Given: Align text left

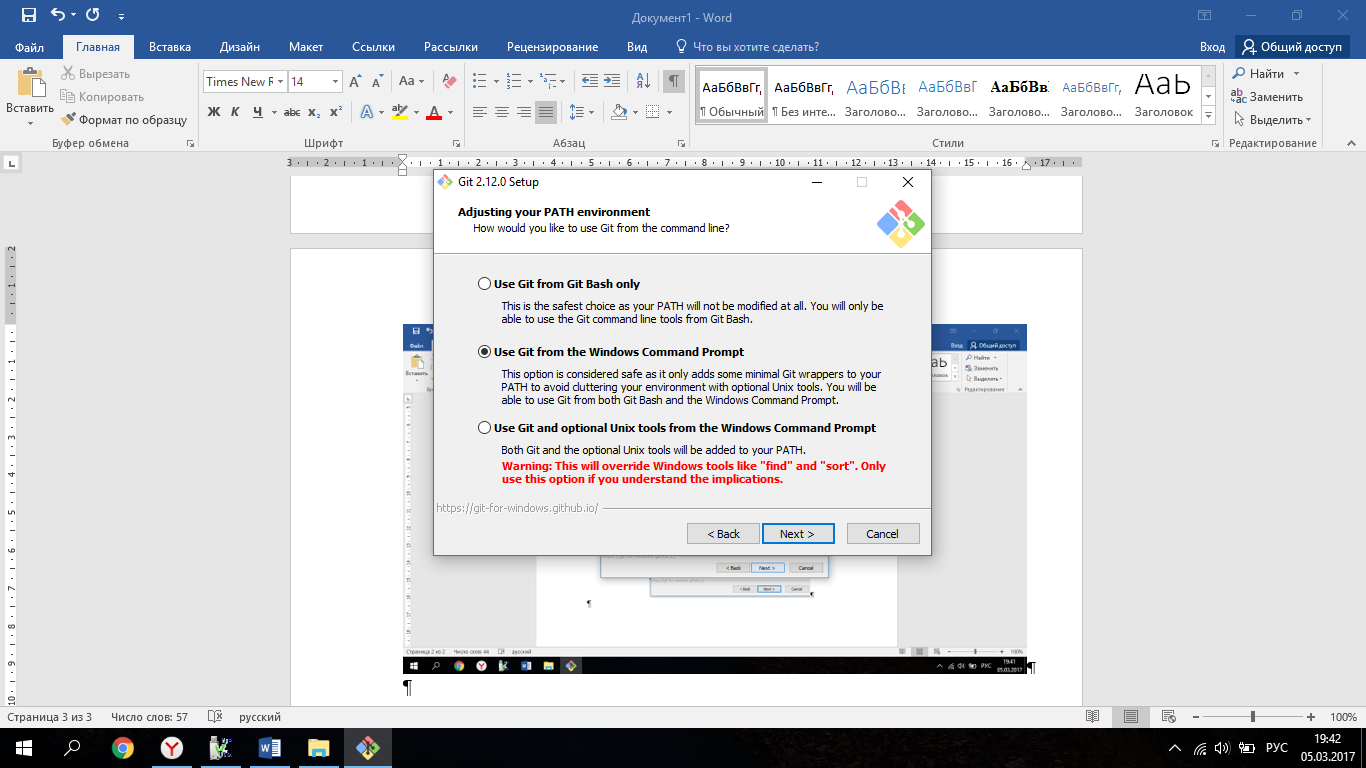Looking at the screenshot, I should click(480, 112).
